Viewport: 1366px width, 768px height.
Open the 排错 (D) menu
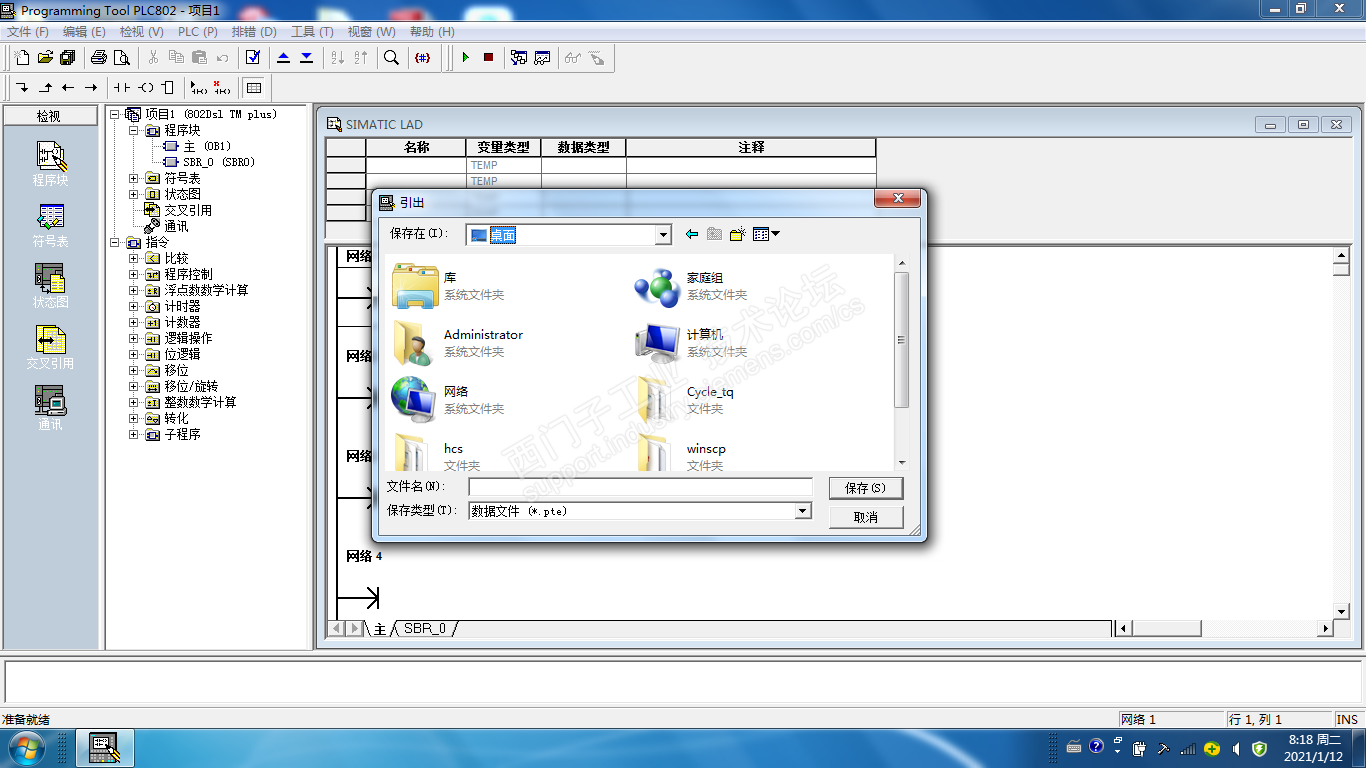tap(254, 32)
